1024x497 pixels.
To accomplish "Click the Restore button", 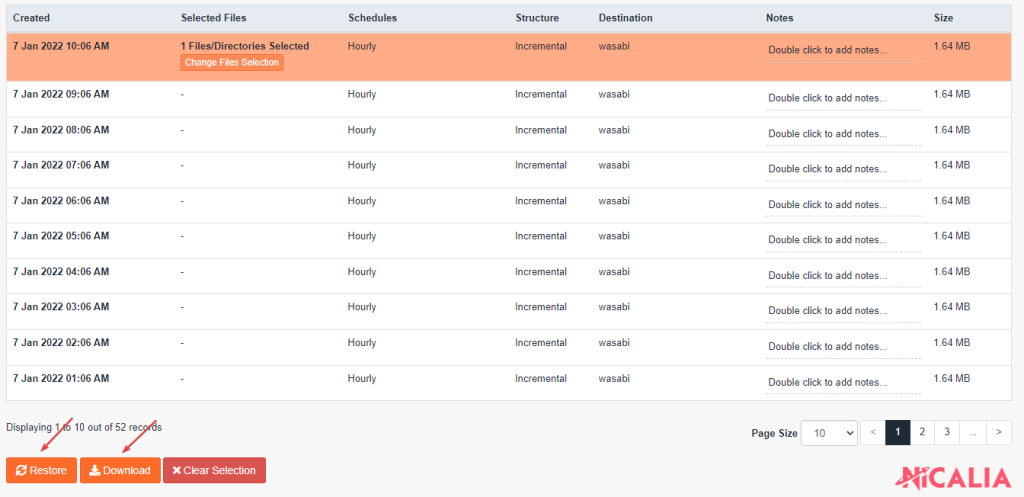I will [x=41, y=470].
